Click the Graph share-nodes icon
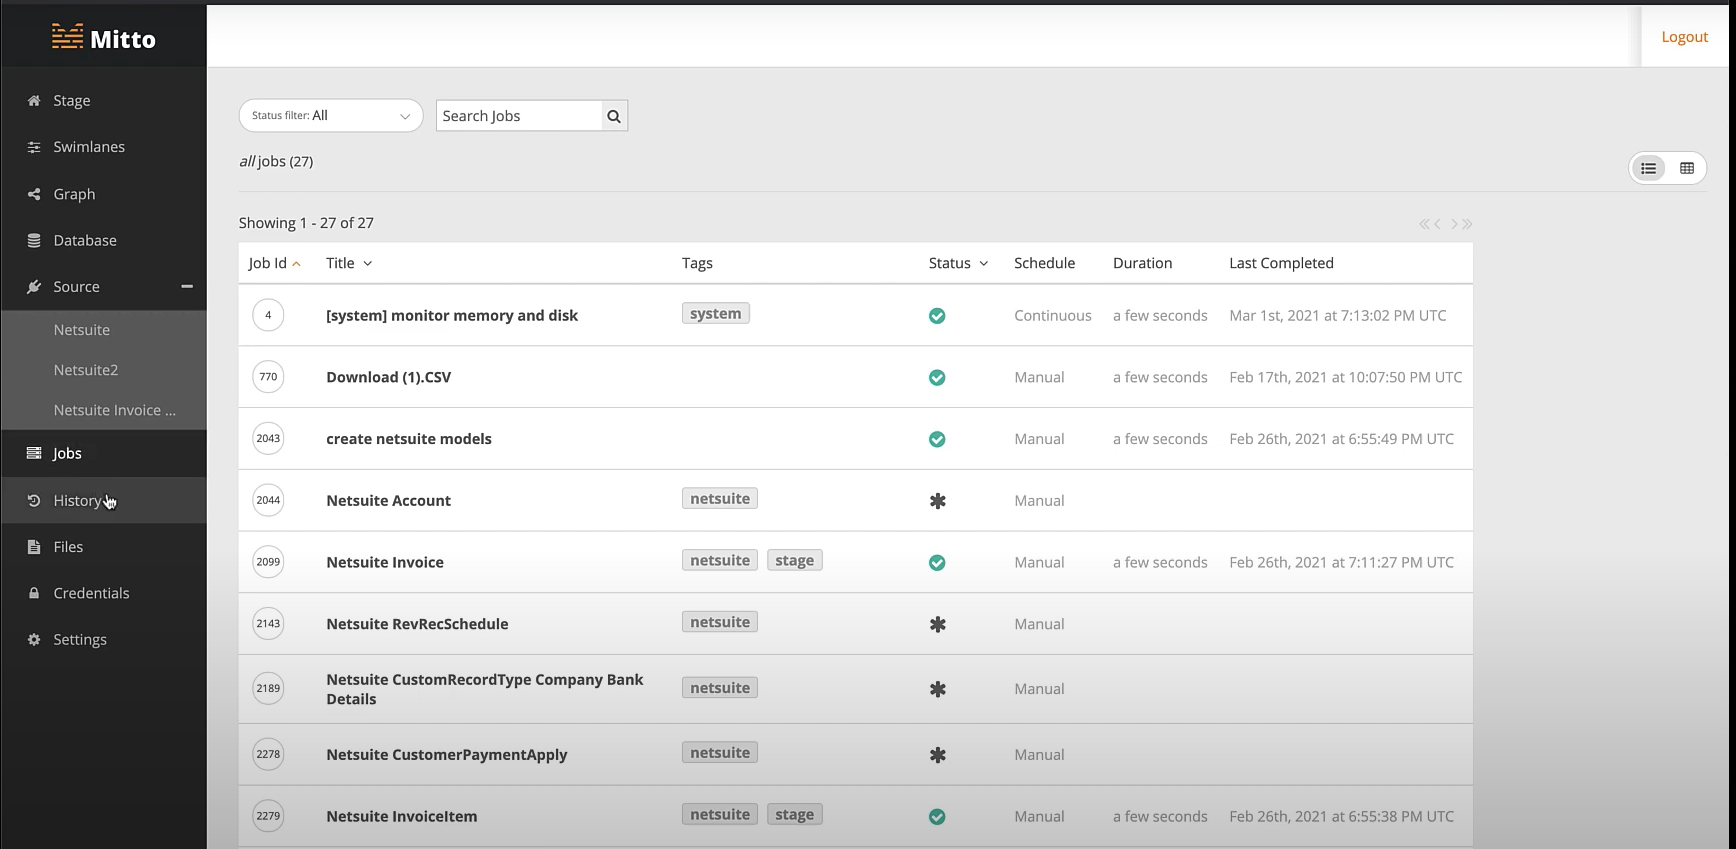This screenshot has width=1736, height=849. click(x=34, y=194)
